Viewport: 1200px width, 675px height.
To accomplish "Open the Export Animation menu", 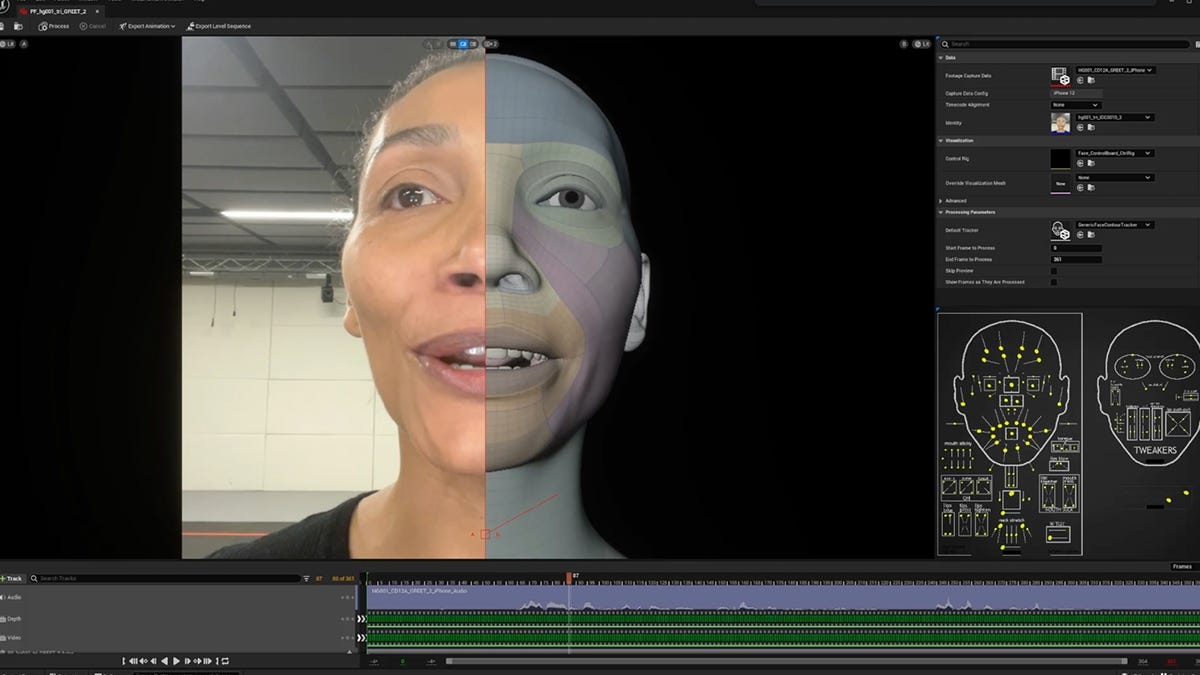I will point(147,26).
